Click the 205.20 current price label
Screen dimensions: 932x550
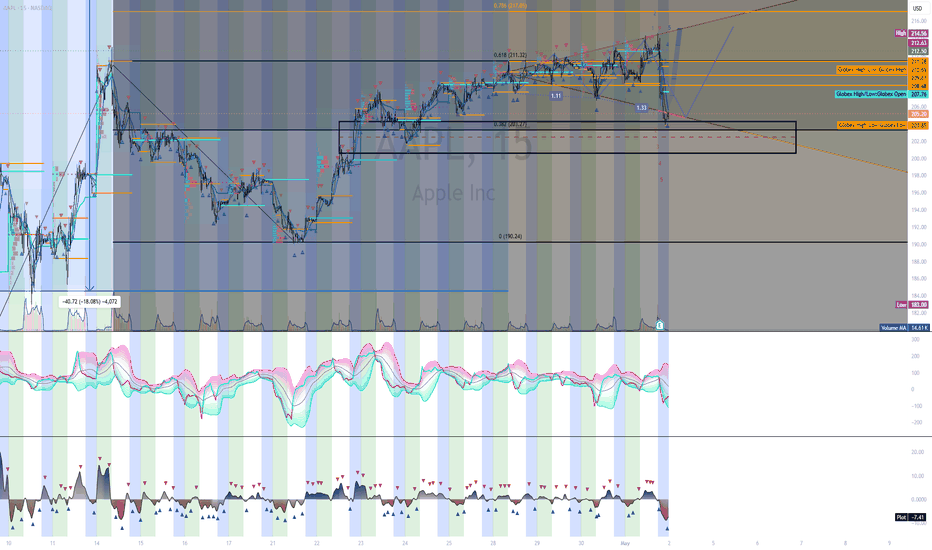[918, 114]
